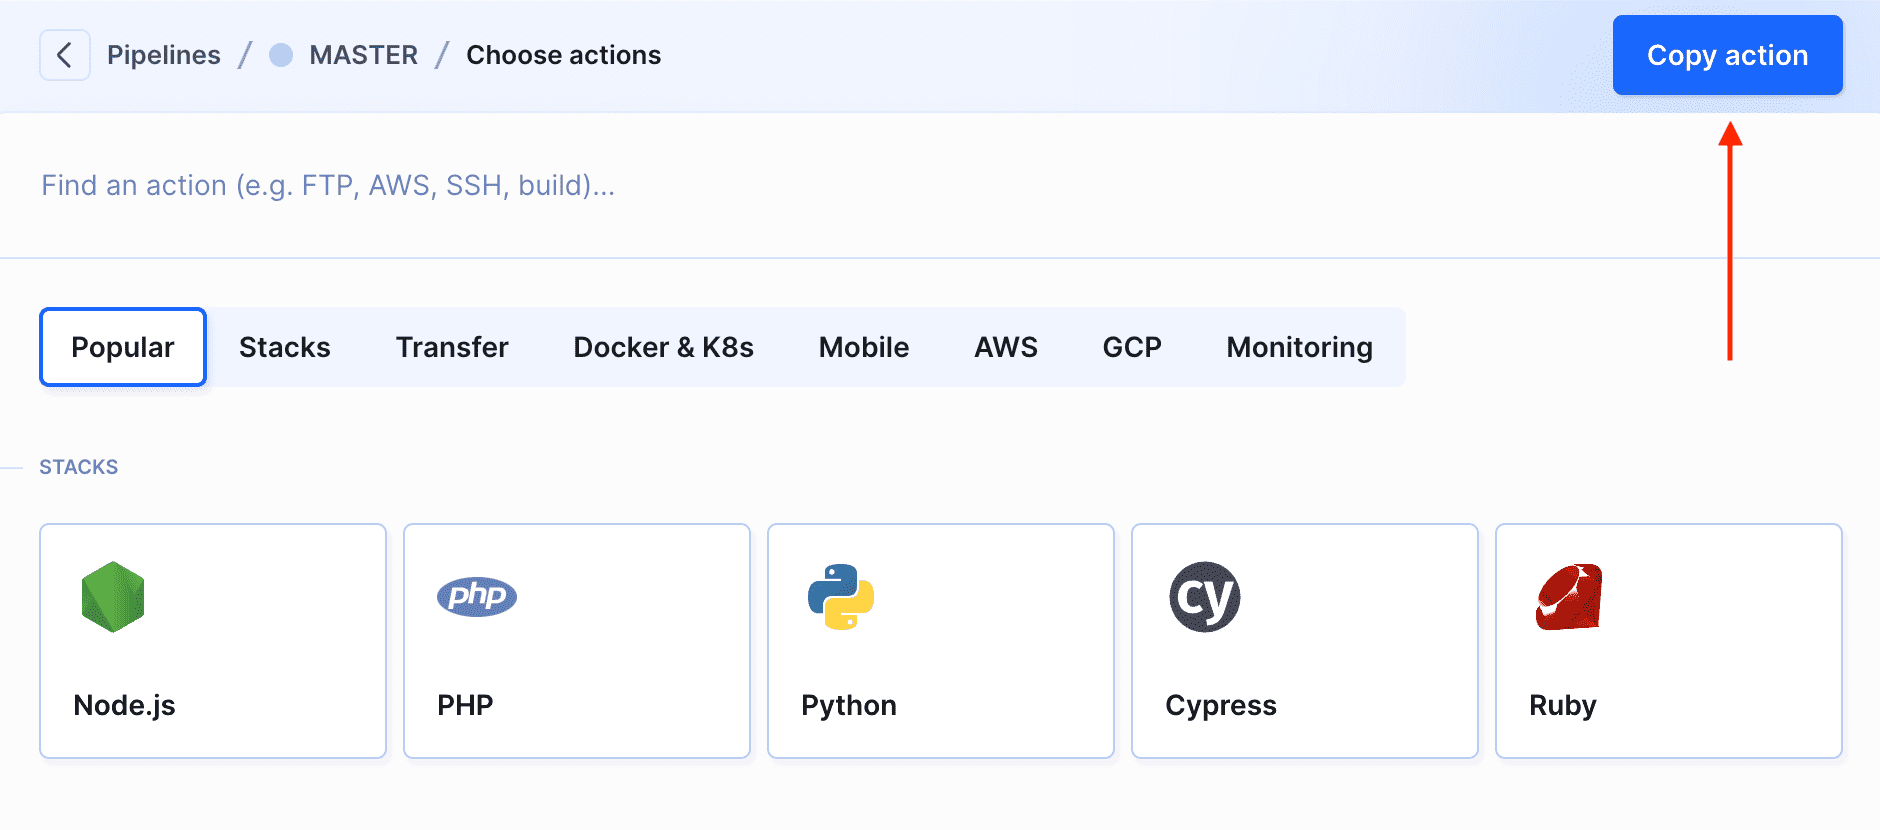Click the Node.js hexagon logo
The height and width of the screenshot is (830, 1880).
coord(113,597)
